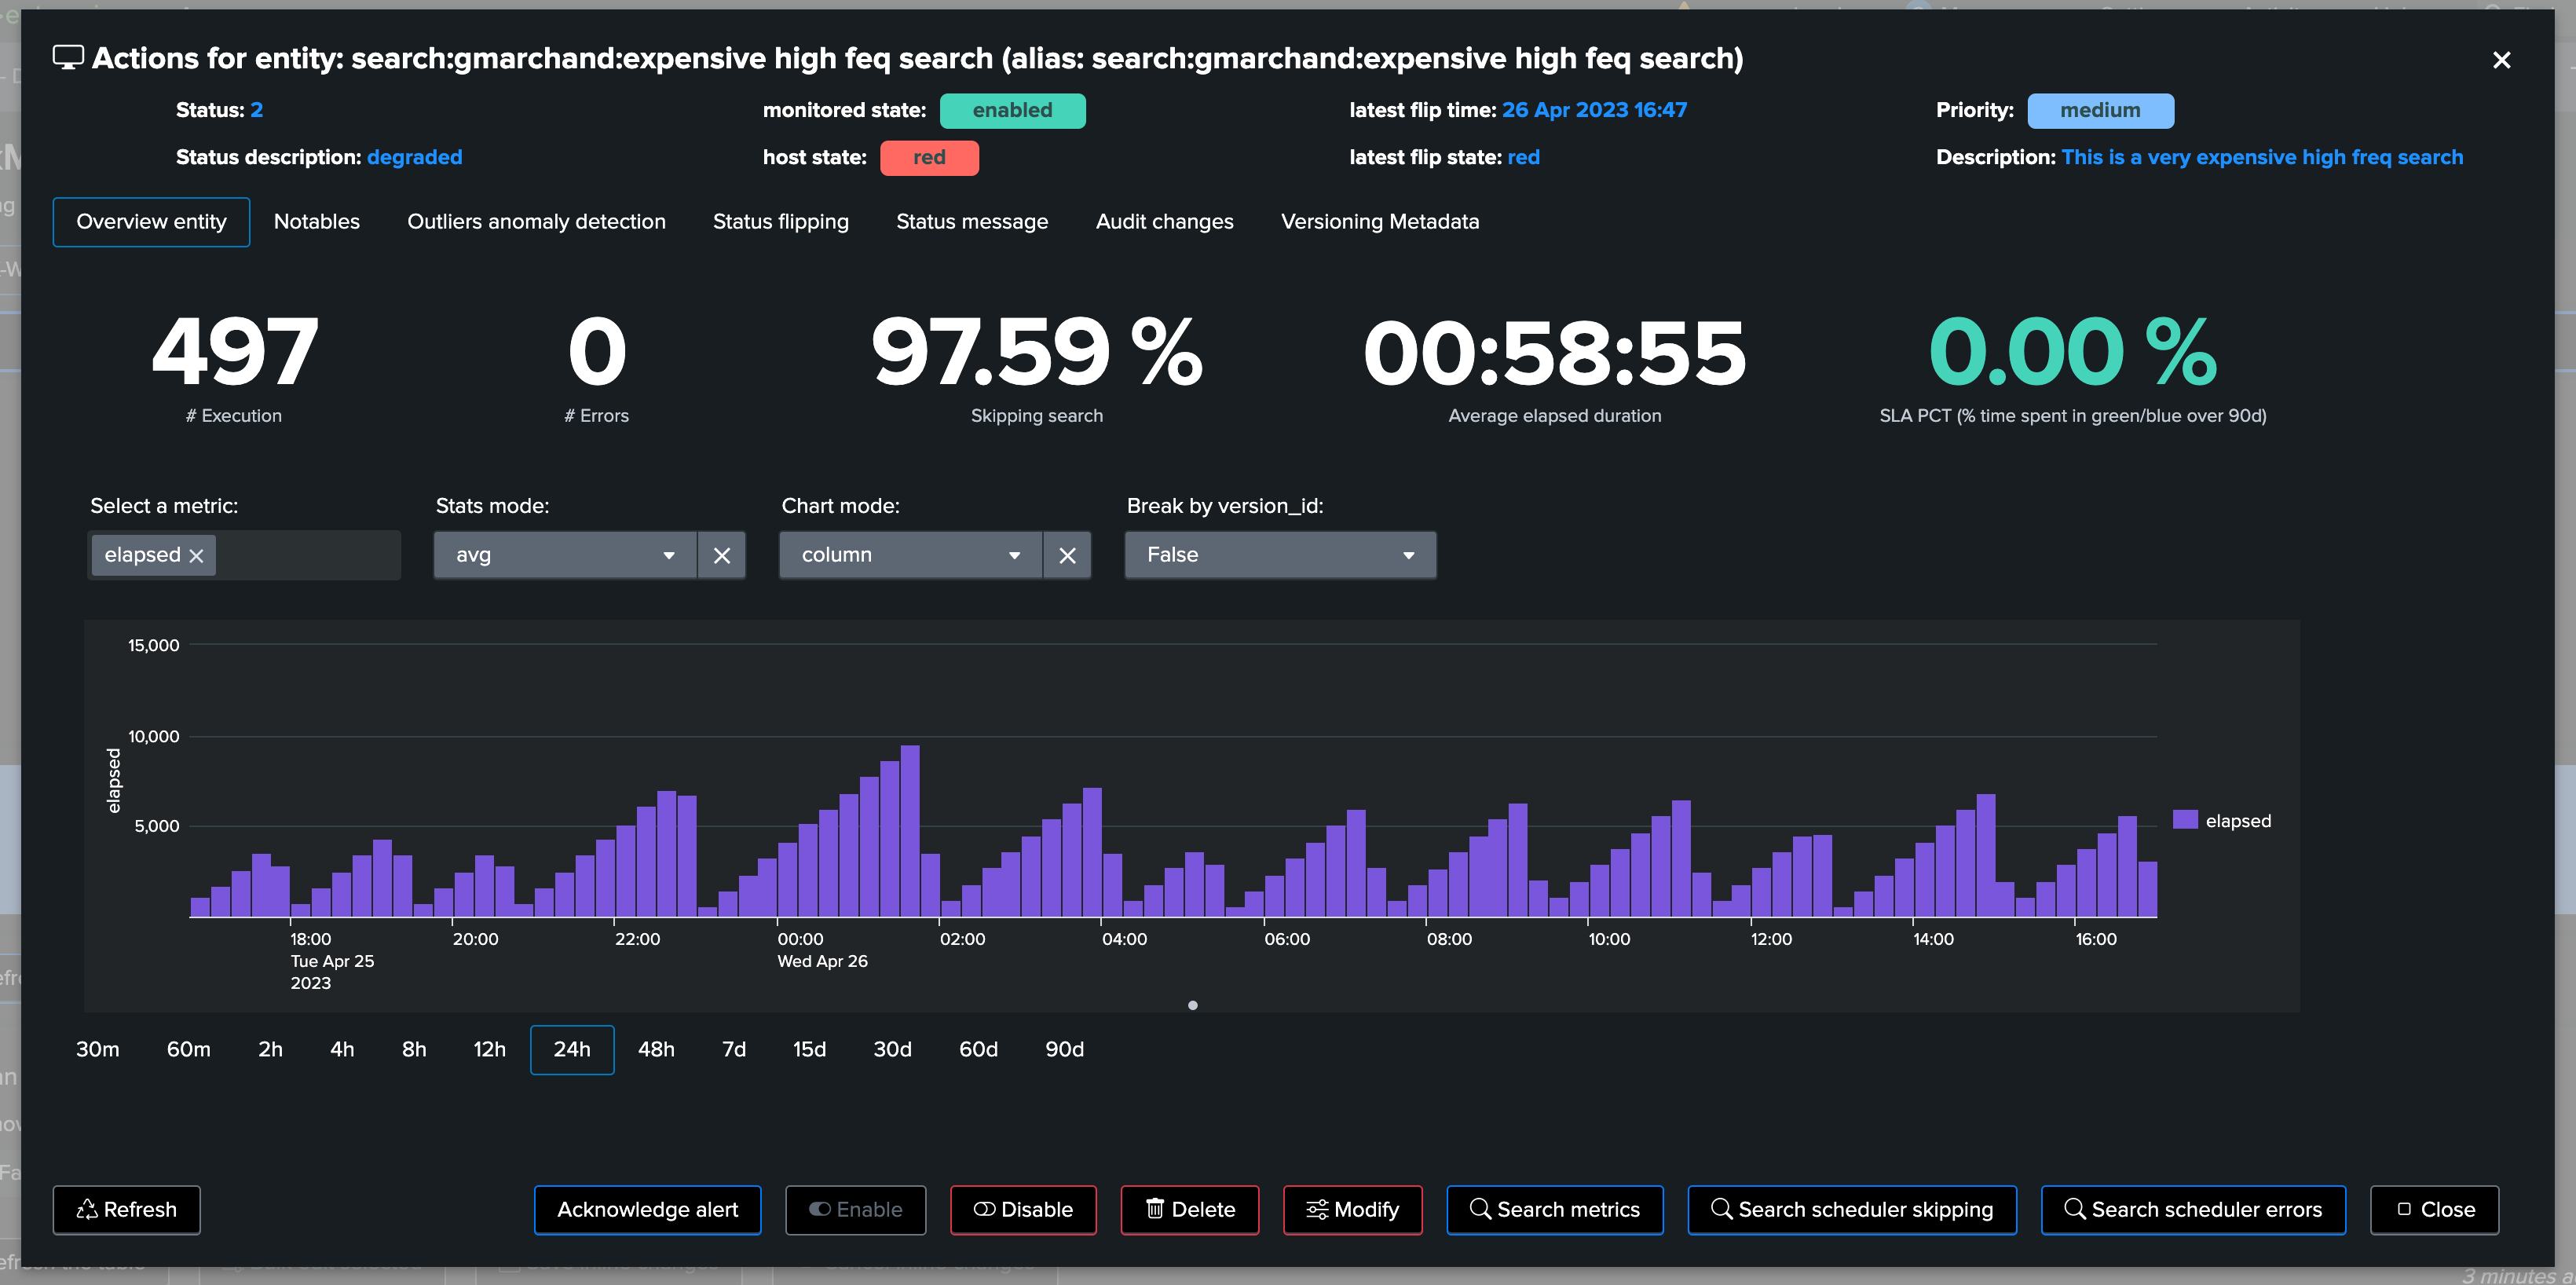Select the 15d time range

(x=810, y=1050)
